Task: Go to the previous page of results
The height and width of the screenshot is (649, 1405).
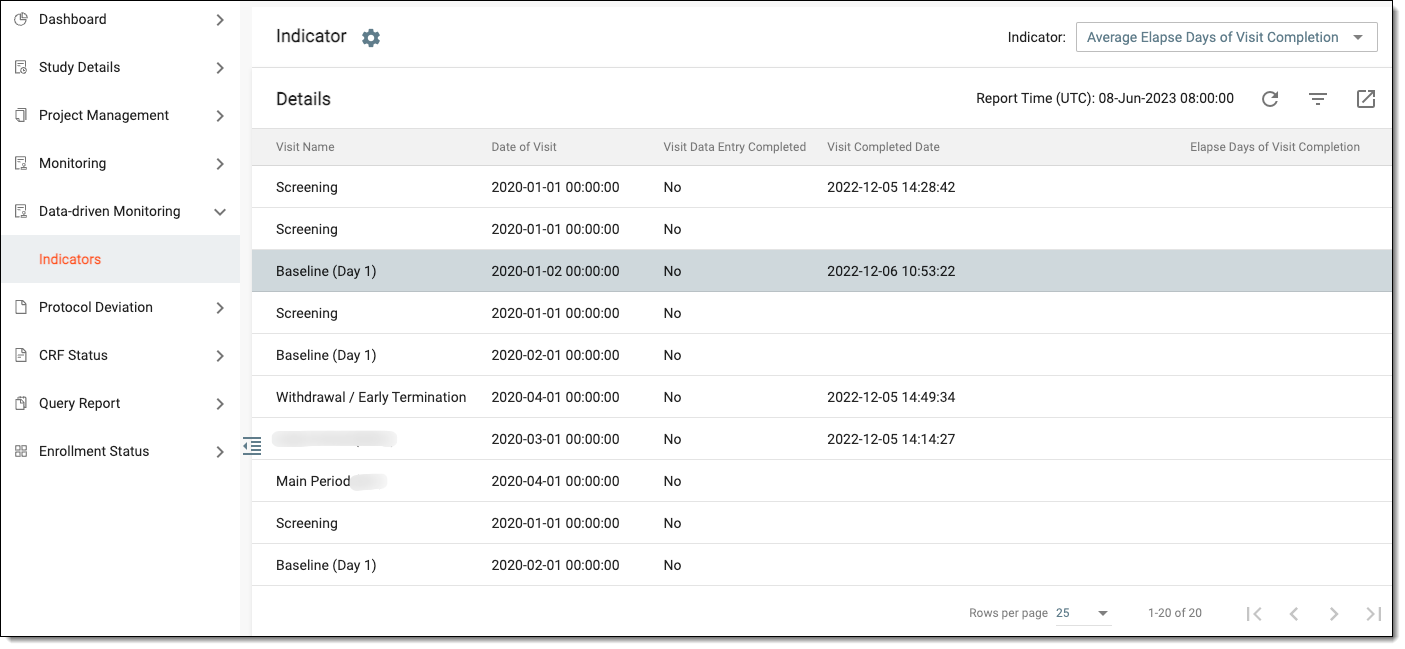Action: click(x=1294, y=613)
